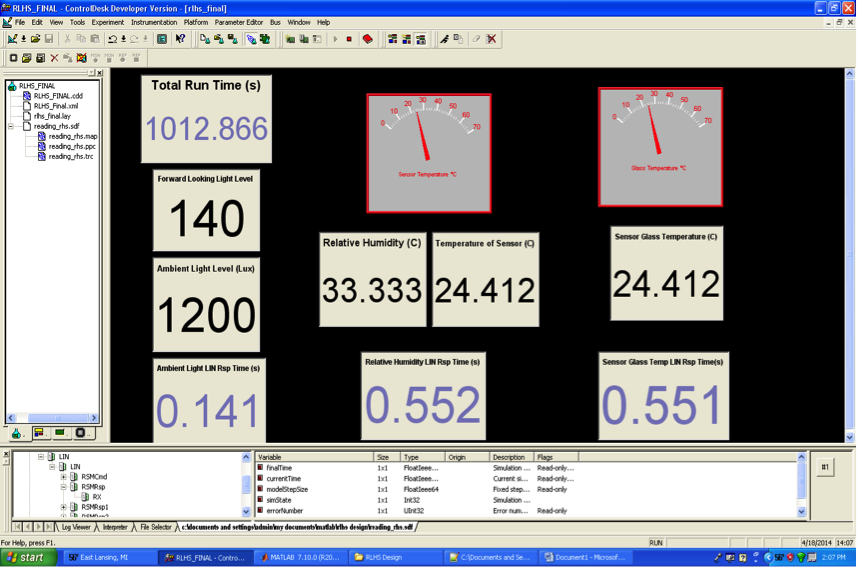Click the Paste clipboard toolbar icon
The width and height of the screenshot is (857, 567).
click(95, 39)
